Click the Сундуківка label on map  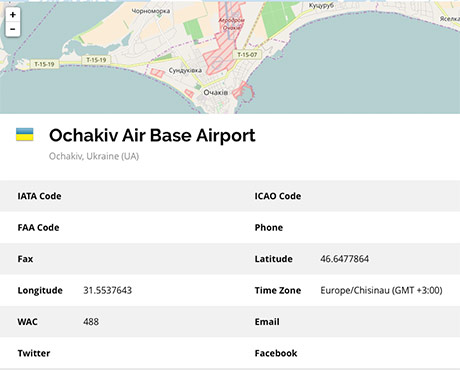click(185, 70)
